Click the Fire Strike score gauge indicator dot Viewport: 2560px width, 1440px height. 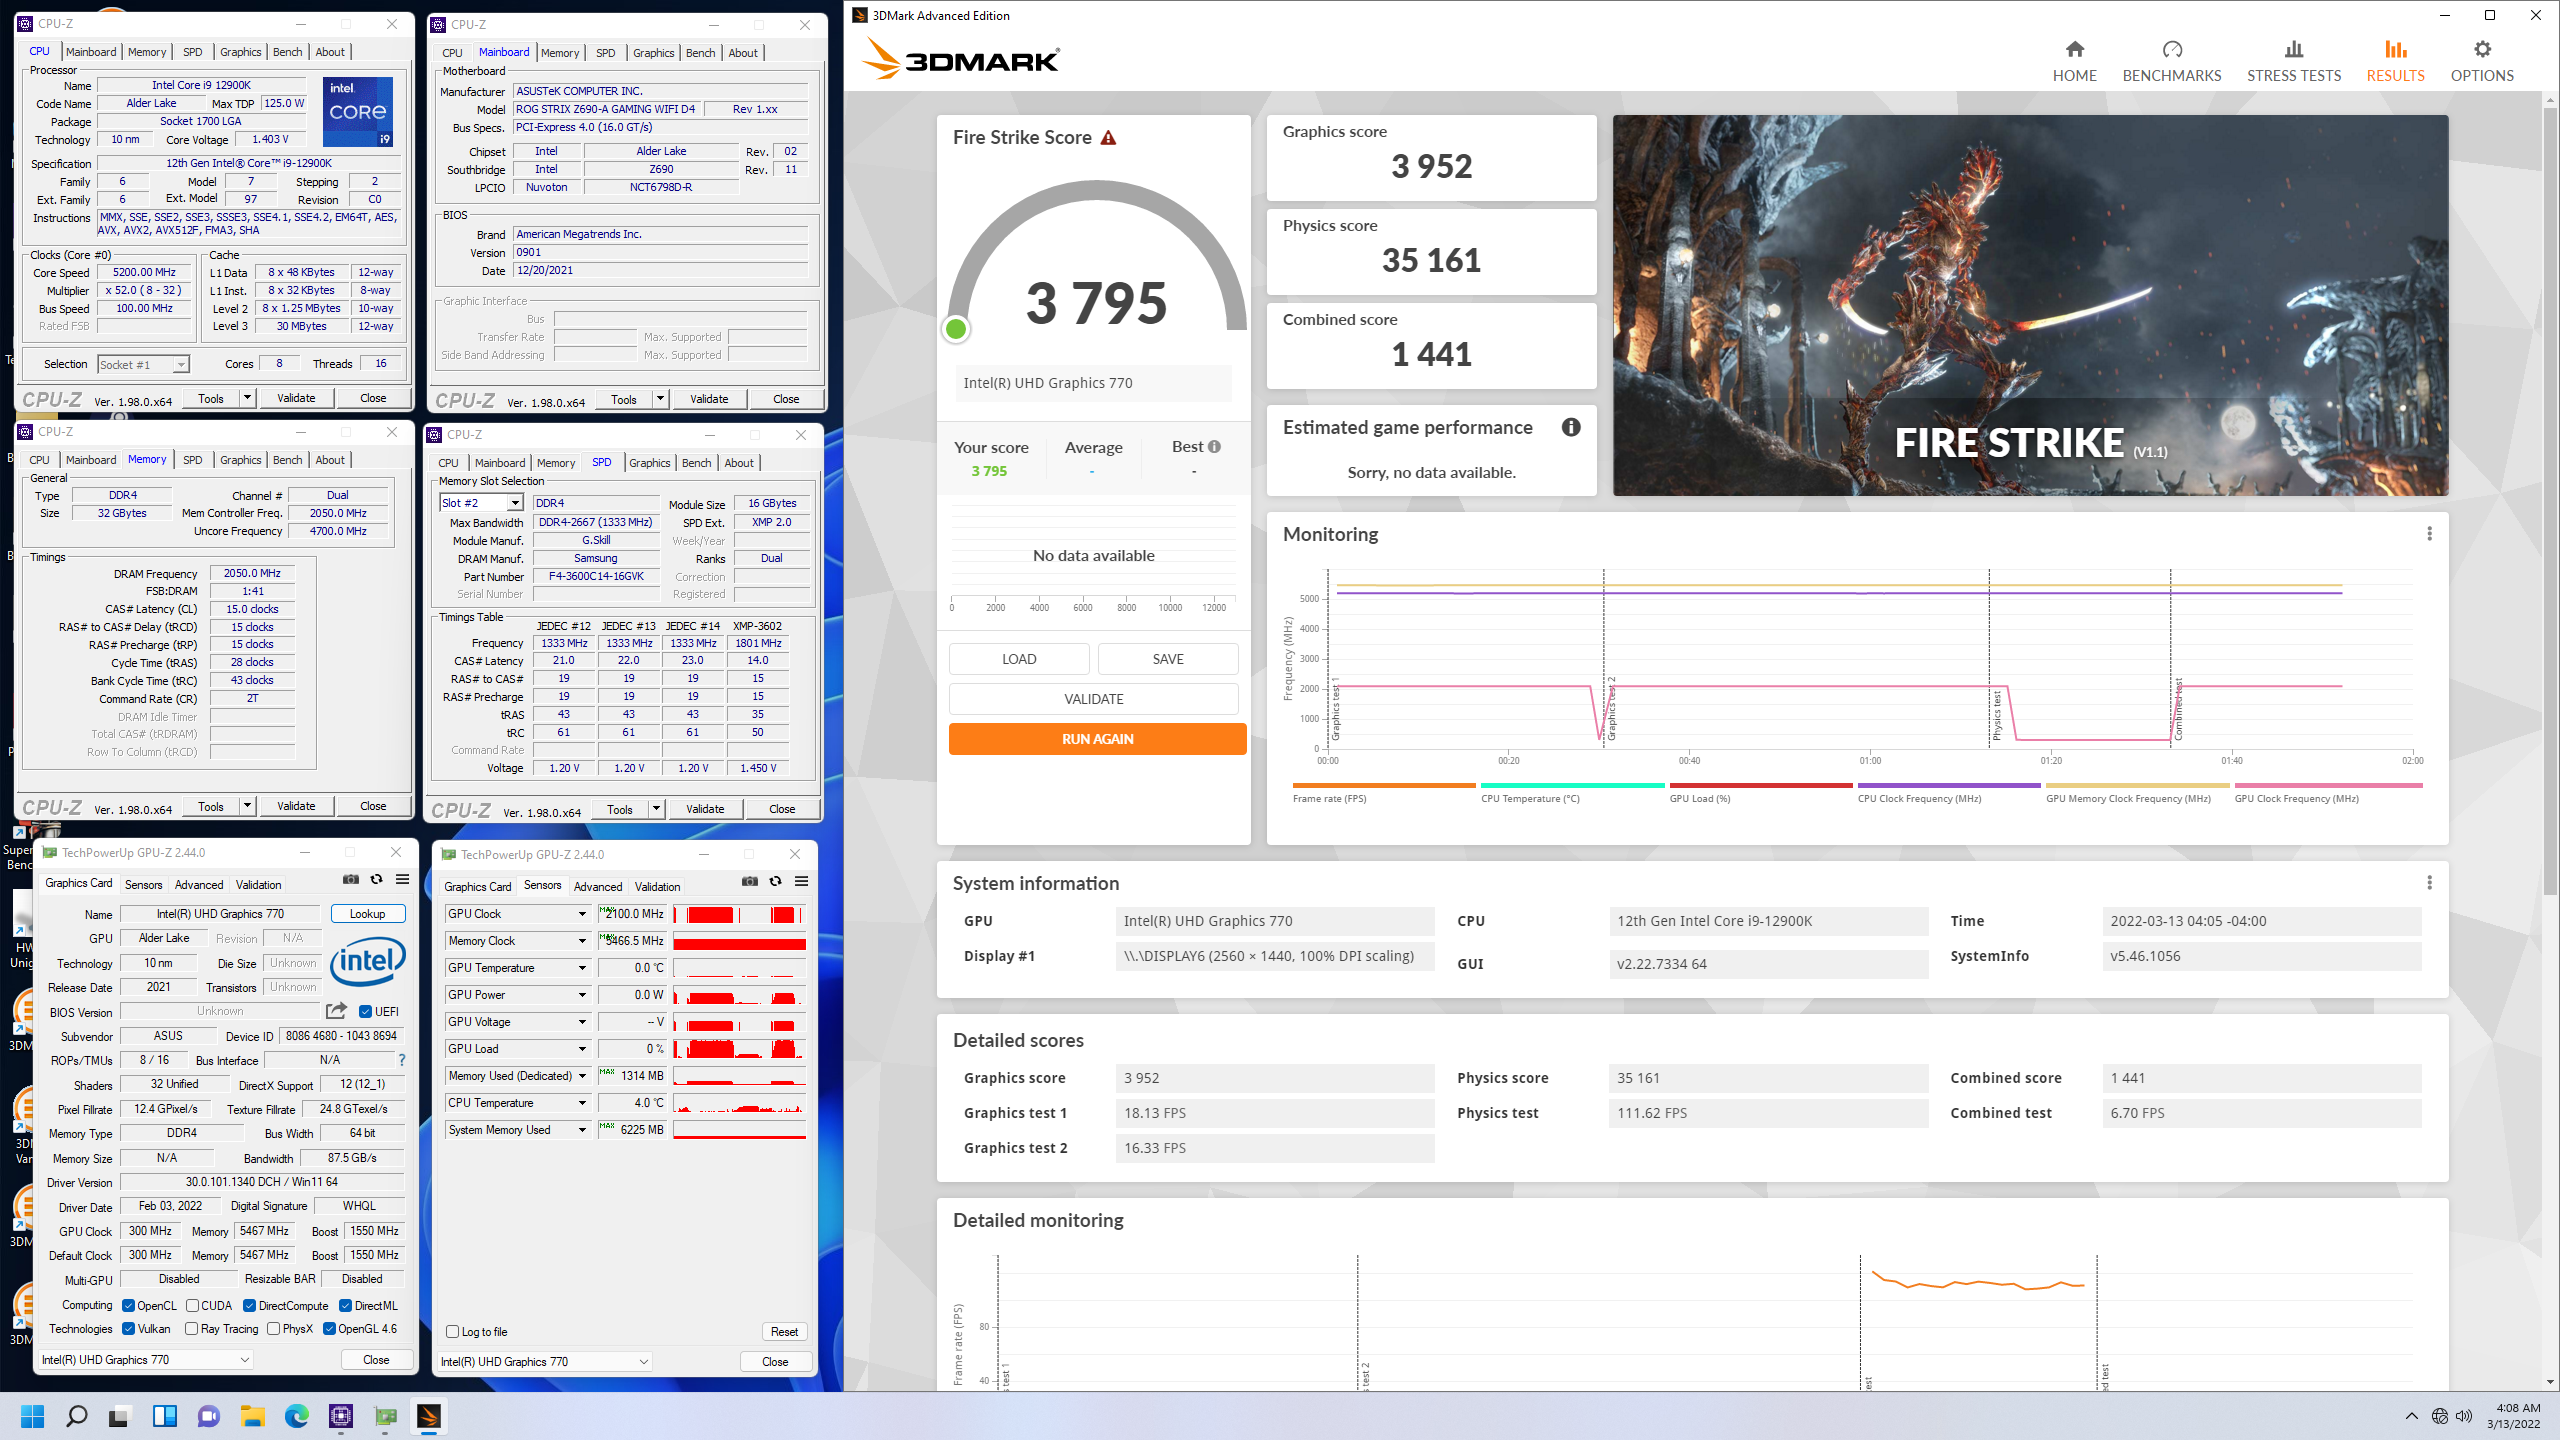pos(956,328)
